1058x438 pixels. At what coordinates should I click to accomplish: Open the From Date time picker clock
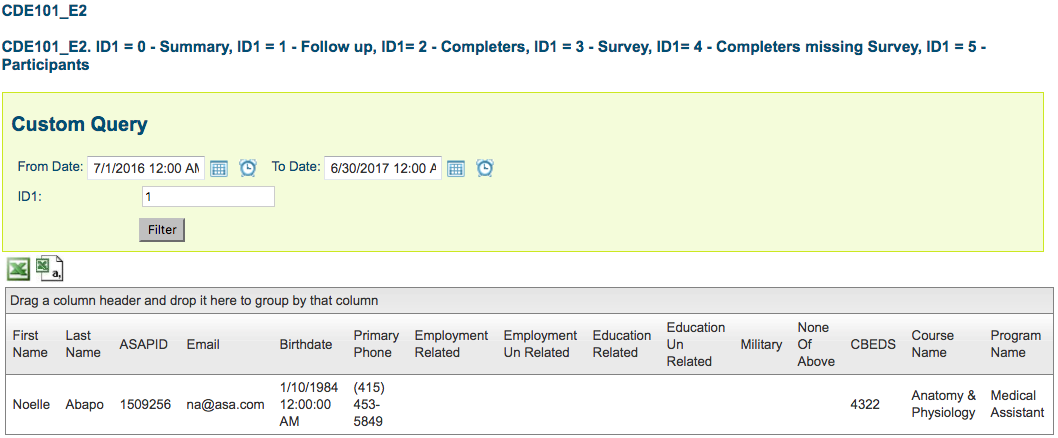(x=248, y=168)
